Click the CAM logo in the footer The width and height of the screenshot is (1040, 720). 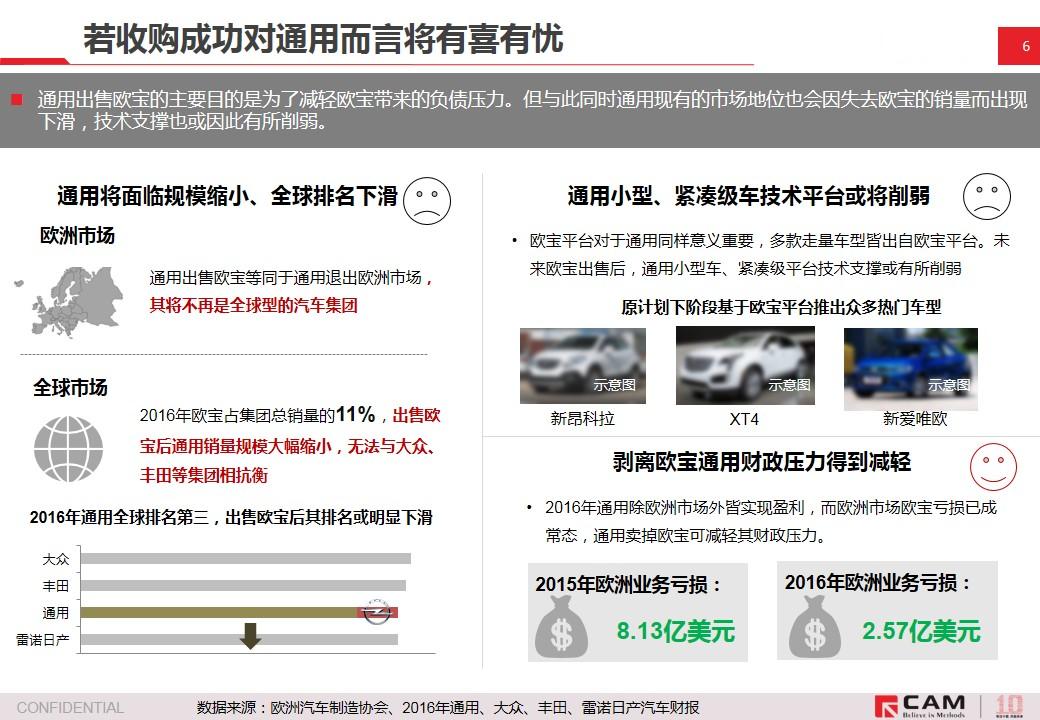tap(921, 706)
